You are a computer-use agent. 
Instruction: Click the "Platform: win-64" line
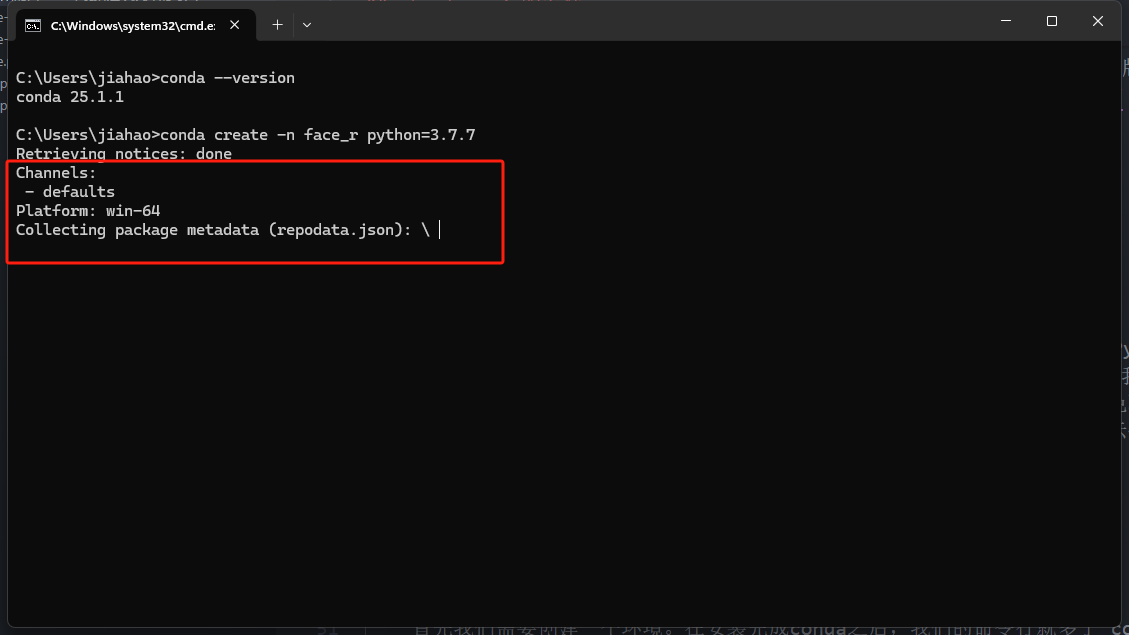[88, 211]
